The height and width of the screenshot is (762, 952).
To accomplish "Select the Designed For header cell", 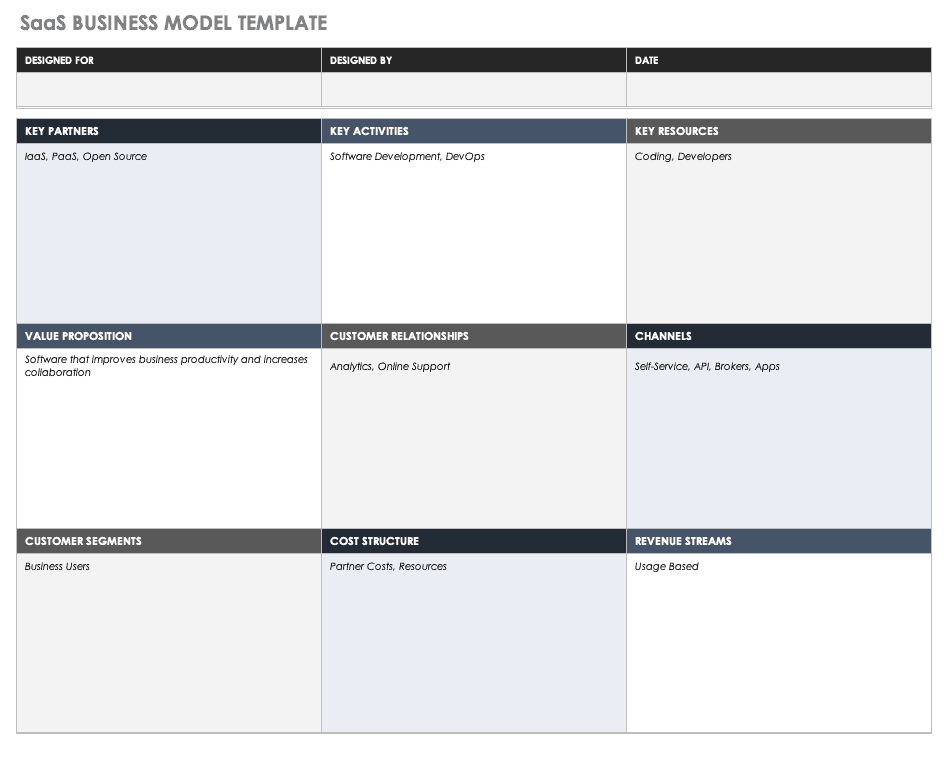I will click(x=169, y=60).
